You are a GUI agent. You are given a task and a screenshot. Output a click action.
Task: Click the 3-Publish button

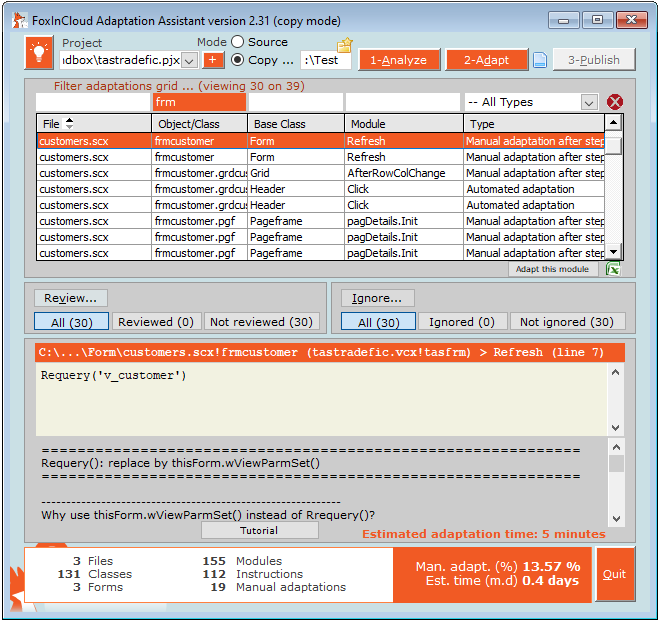coord(594,60)
